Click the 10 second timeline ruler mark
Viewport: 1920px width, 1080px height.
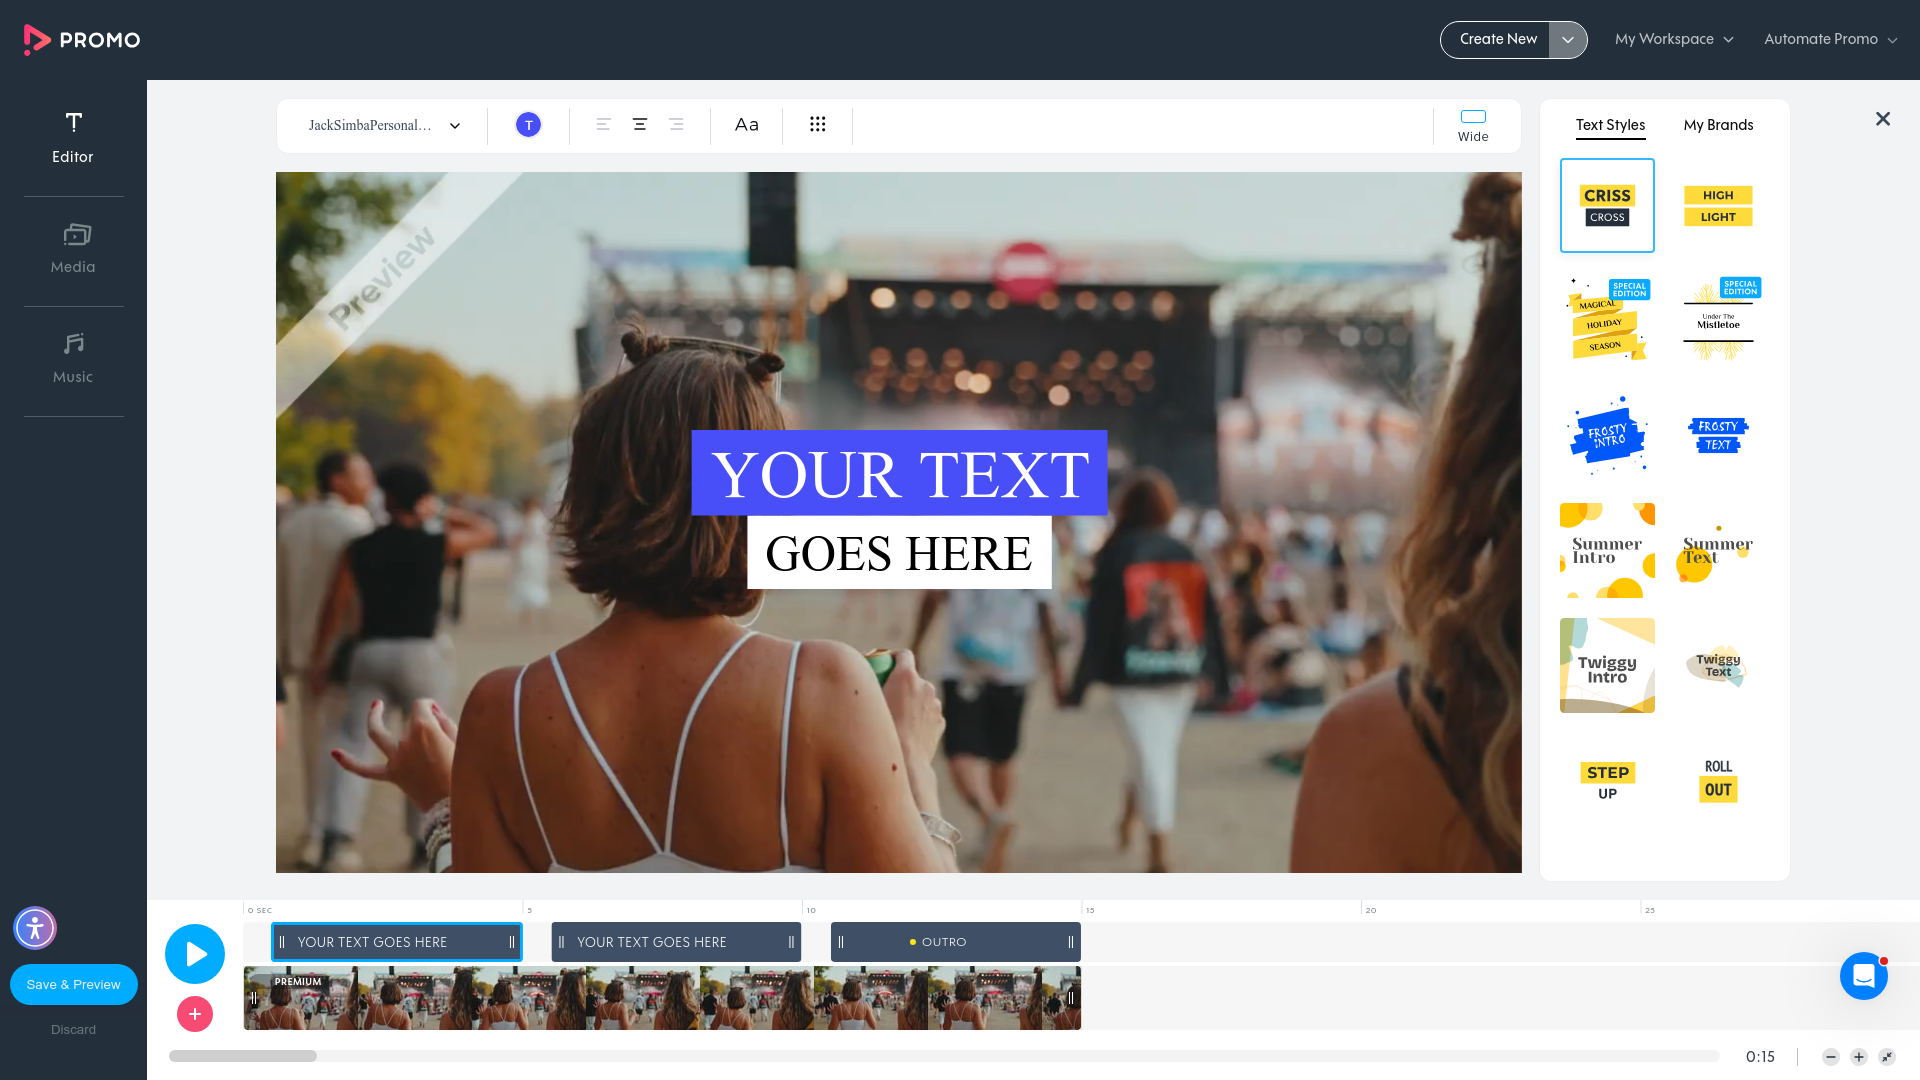811,910
